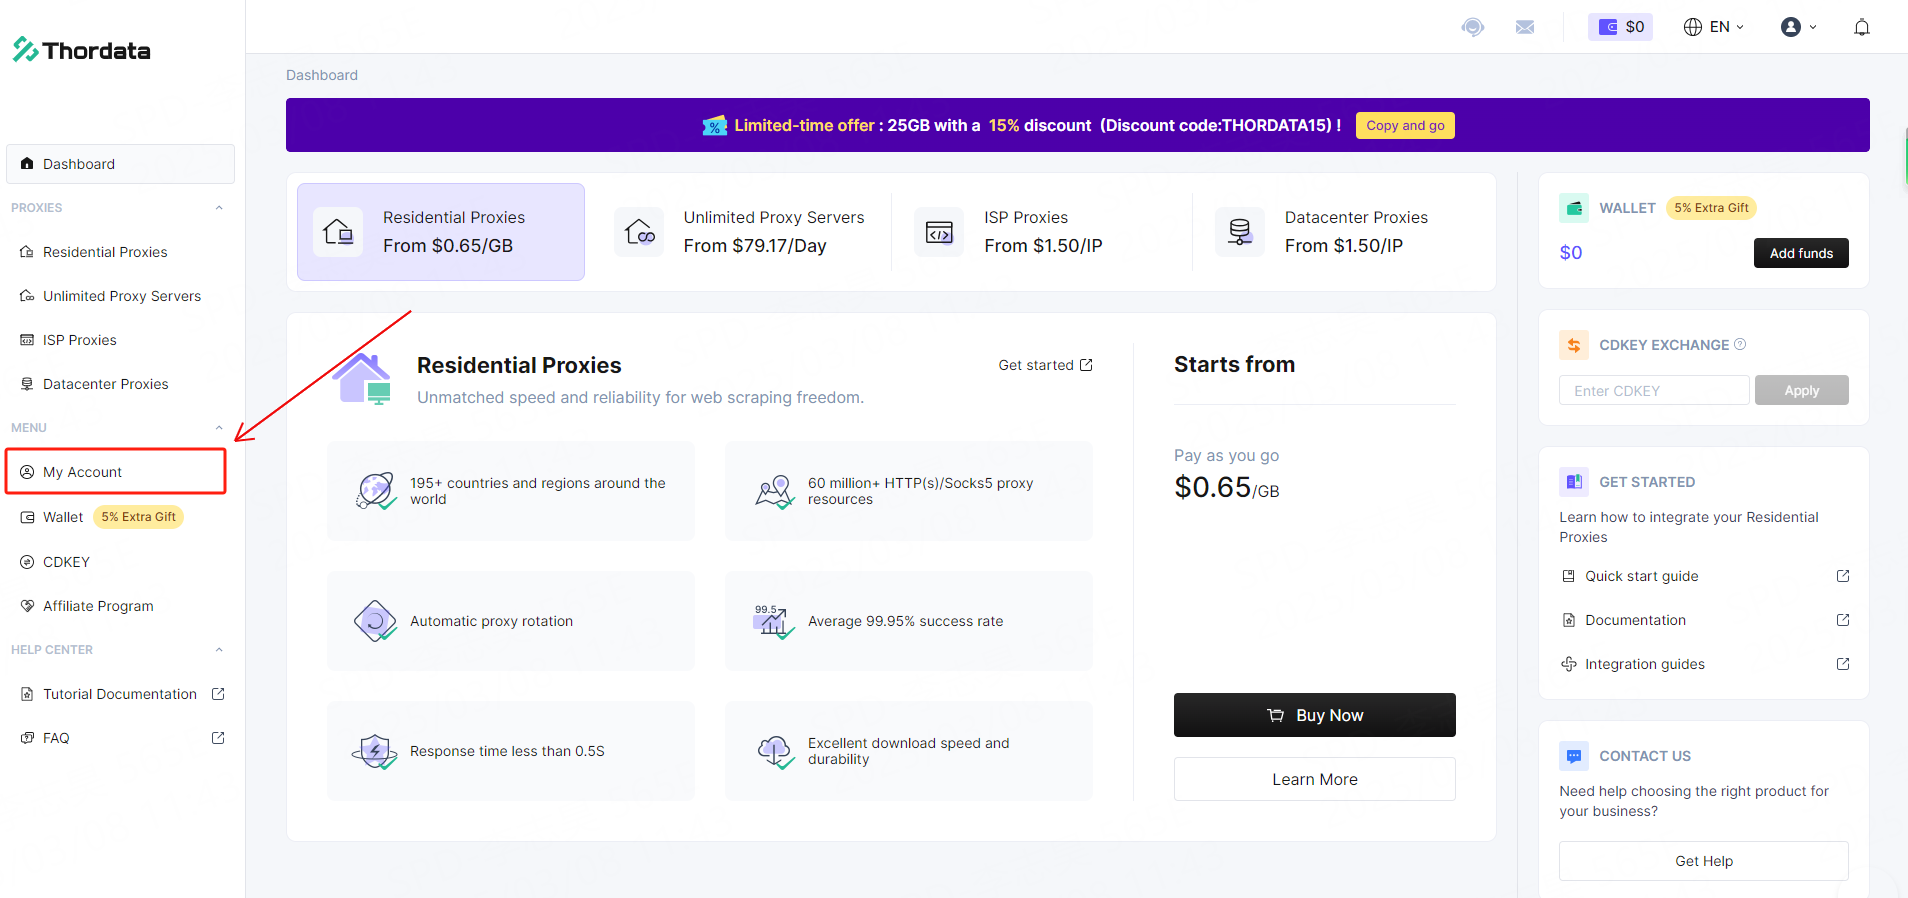Click the wallet balance $0 icon in header
The image size is (1908, 898).
click(x=1620, y=27)
